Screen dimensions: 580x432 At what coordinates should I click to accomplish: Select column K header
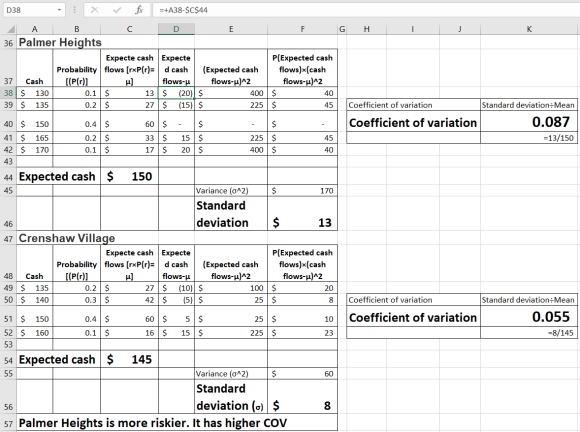tap(529, 29)
